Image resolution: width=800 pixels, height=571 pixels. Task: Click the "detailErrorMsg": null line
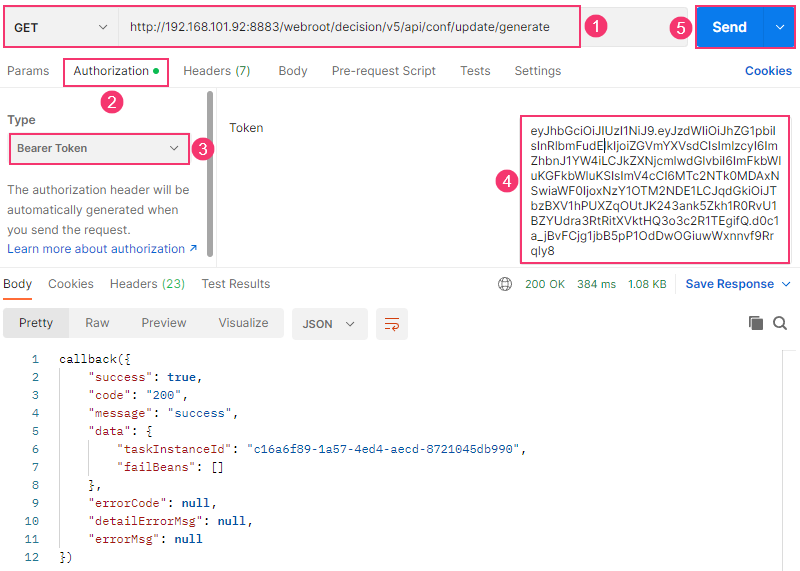click(170, 521)
